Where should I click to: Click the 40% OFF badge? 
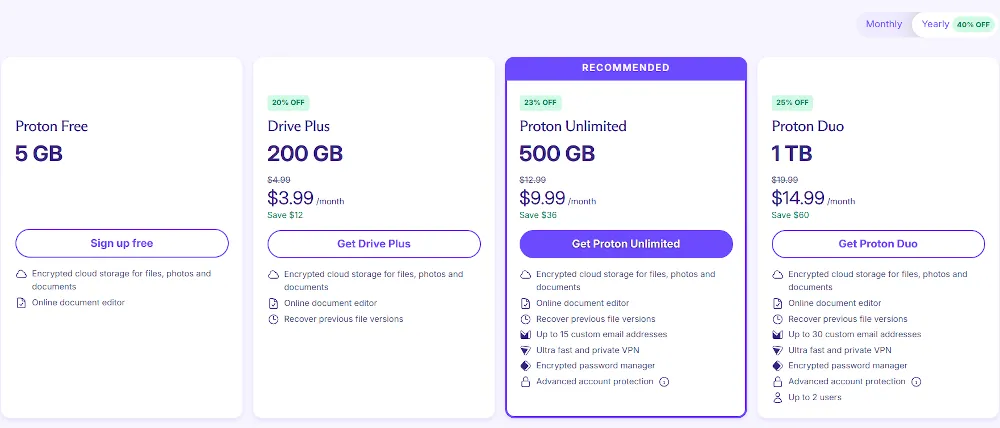pos(973,24)
